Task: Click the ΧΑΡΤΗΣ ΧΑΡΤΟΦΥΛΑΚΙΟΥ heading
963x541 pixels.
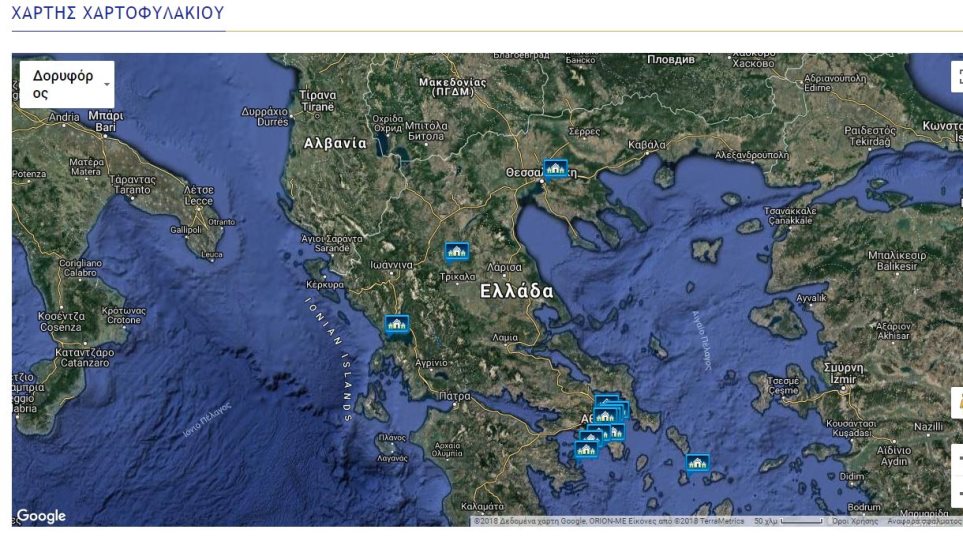Action: coord(118,14)
